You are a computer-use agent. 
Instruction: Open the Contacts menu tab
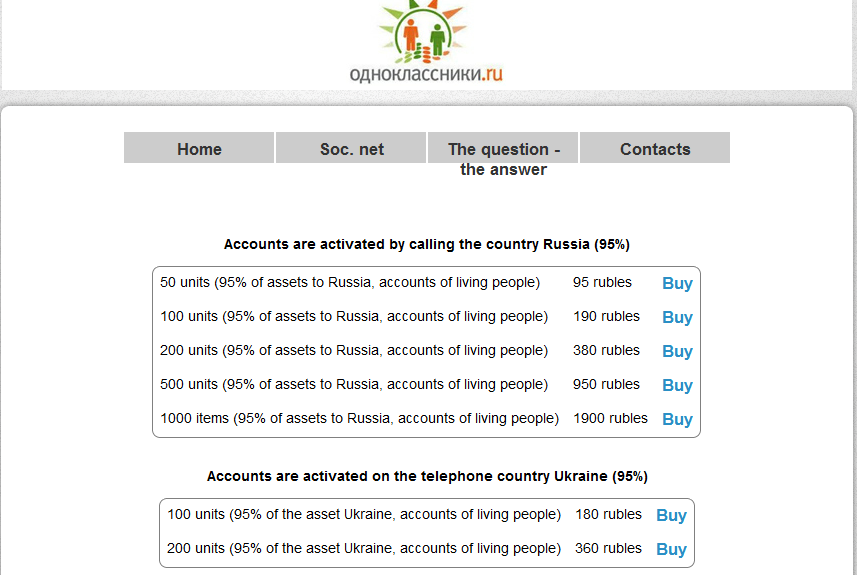coord(655,148)
